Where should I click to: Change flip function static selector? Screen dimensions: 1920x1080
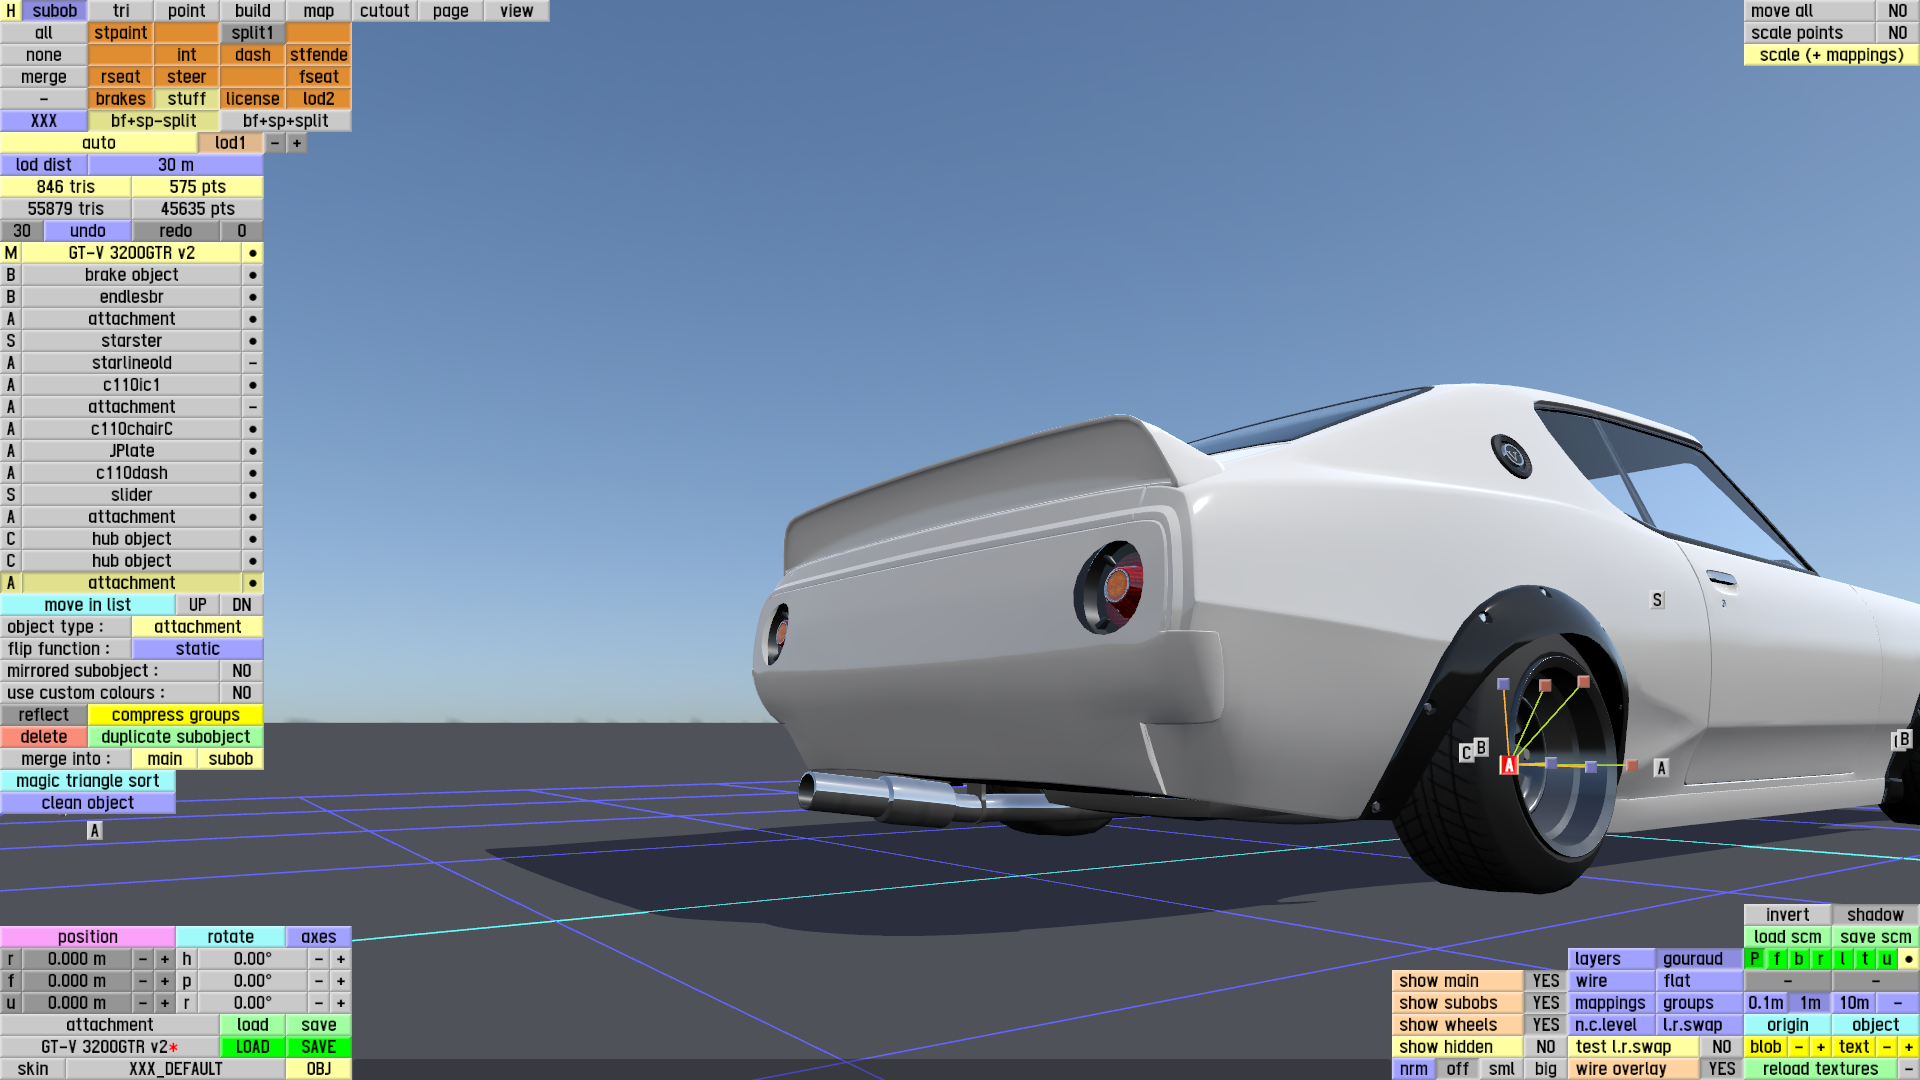197,649
